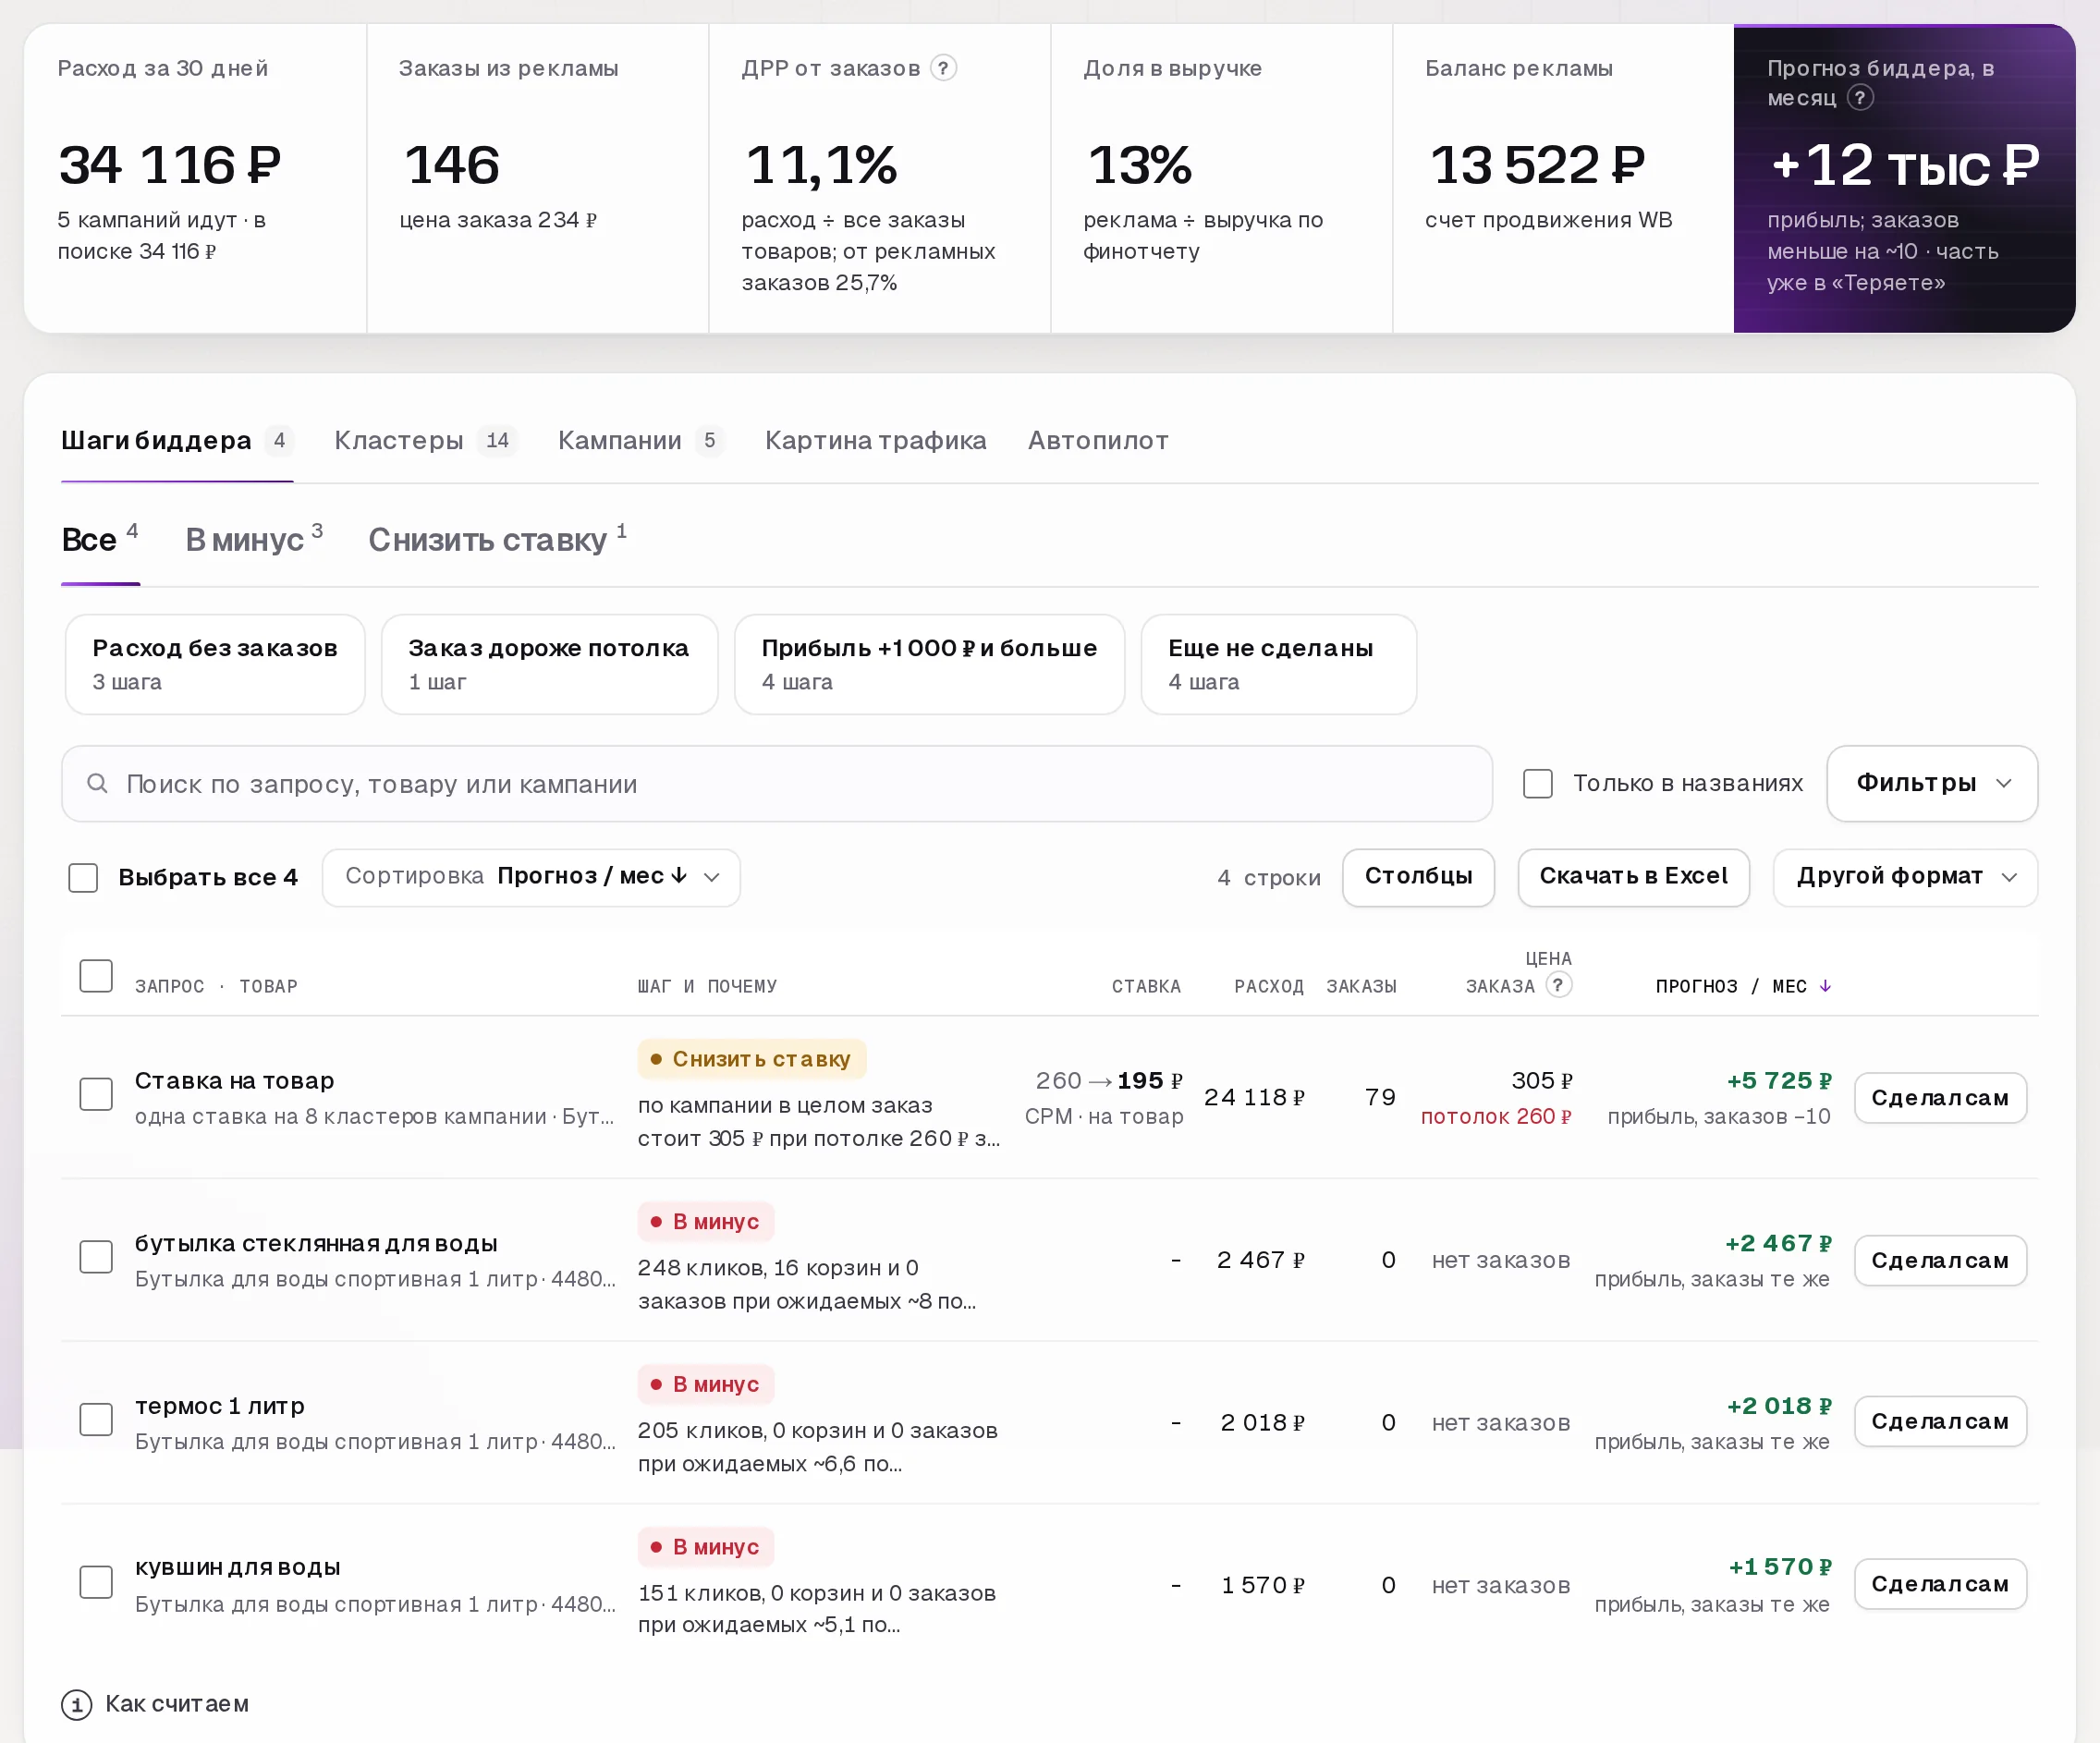Click the РАСХОД column header
Image resolution: width=2100 pixels, height=1743 pixels.
click(x=1268, y=986)
